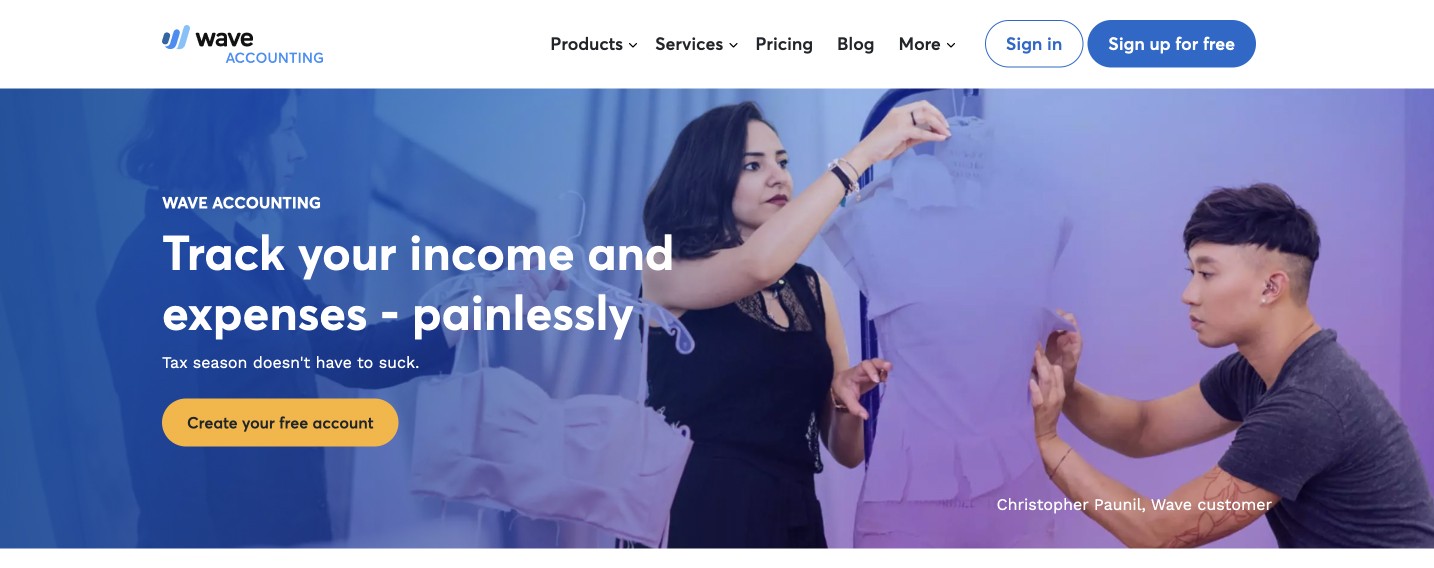This screenshot has width=1434, height=568.
Task: Select Sign up for free button
Action: [1171, 44]
